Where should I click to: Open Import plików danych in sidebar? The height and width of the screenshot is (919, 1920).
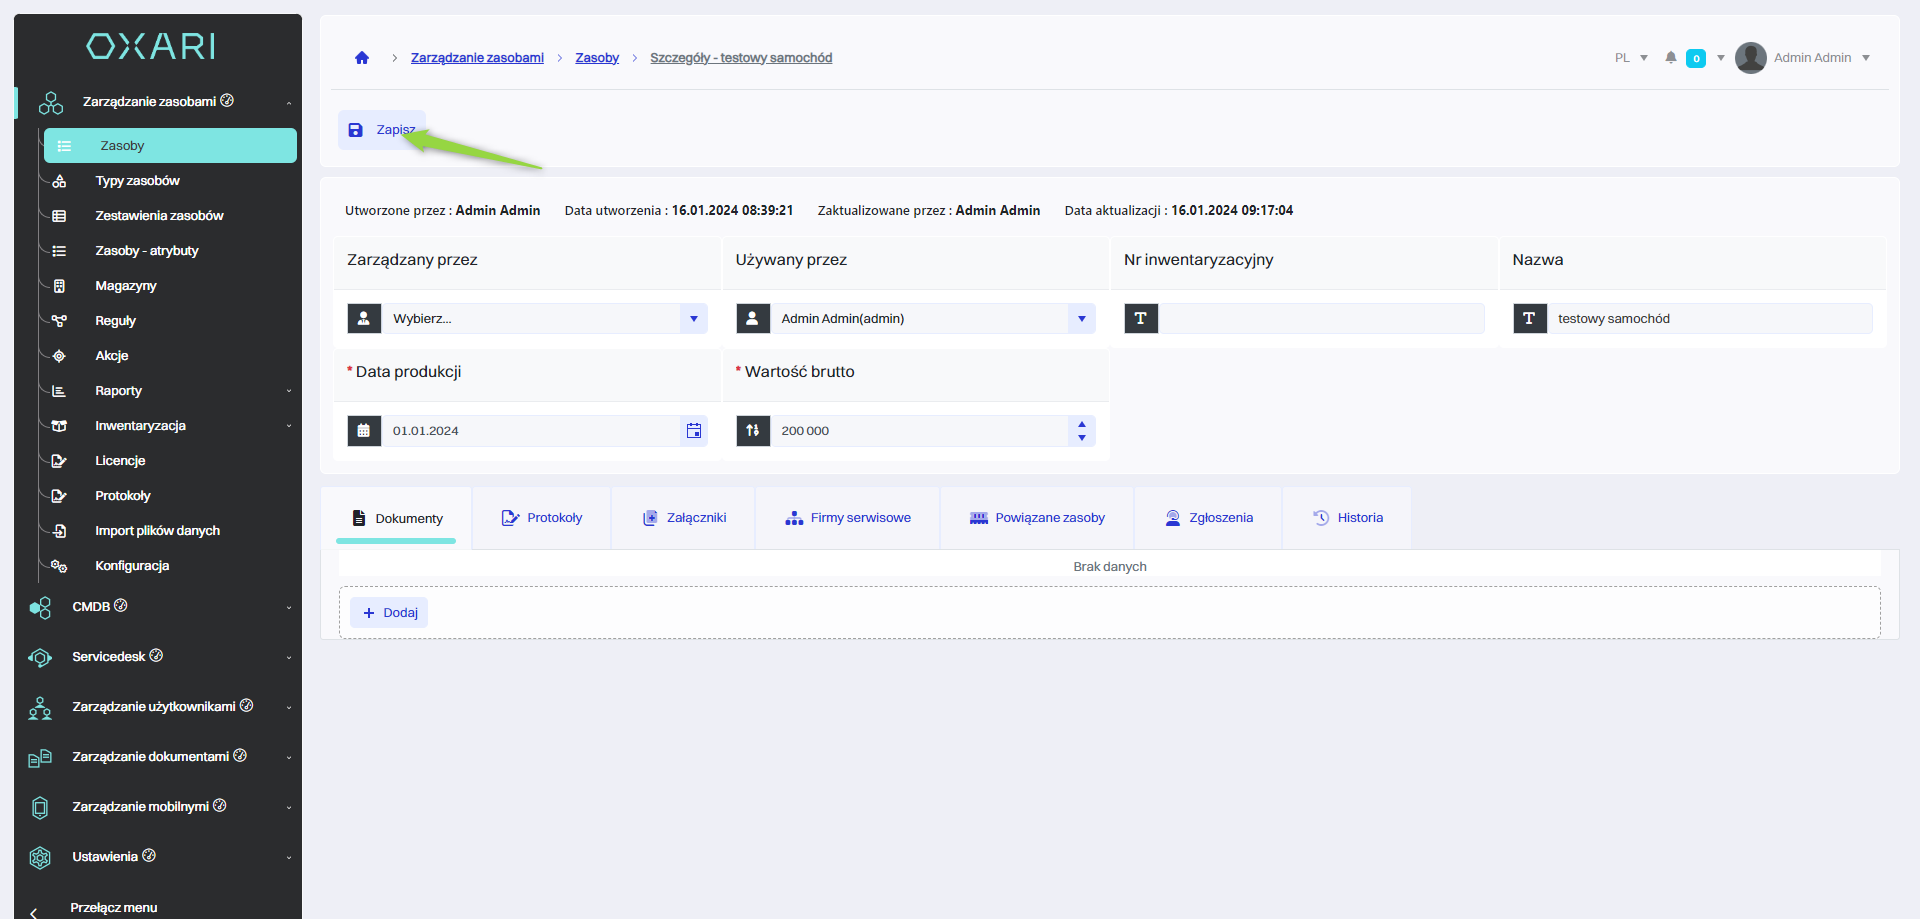pyautogui.click(x=157, y=531)
